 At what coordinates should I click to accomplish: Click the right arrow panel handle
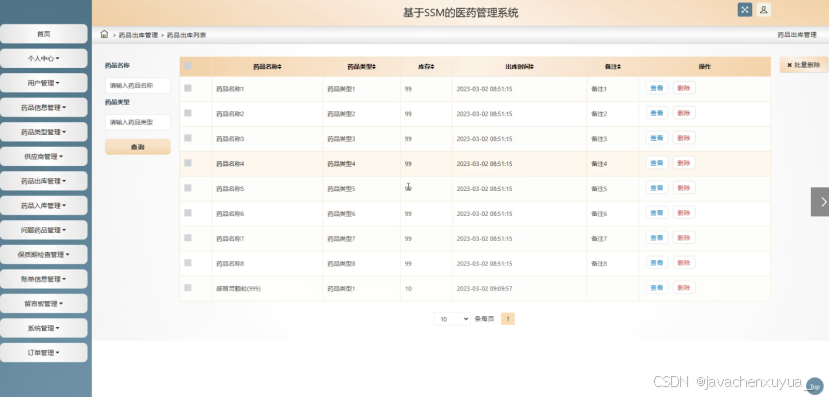[820, 202]
